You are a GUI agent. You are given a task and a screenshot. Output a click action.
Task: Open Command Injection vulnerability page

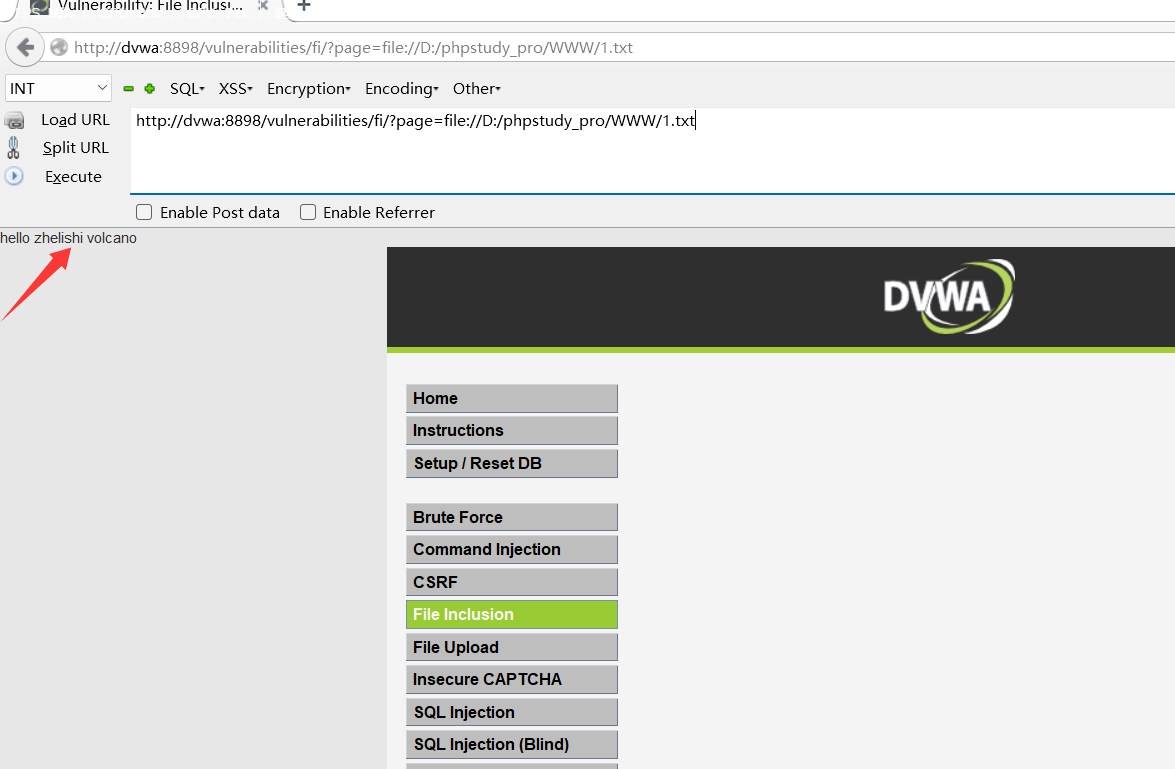[x=512, y=549]
